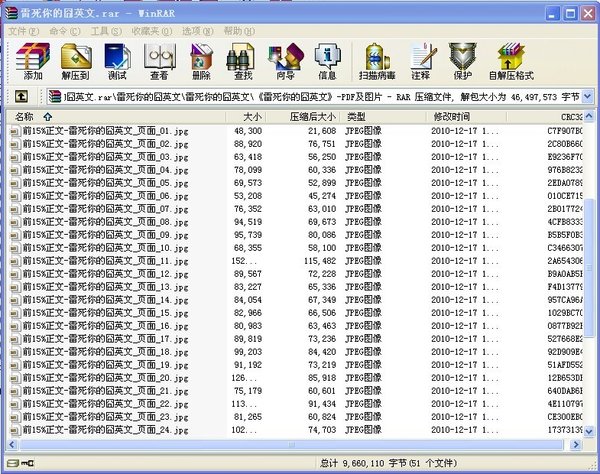Select file 页面_08.jpg name text
This screenshot has height=474, width=600.
point(106,222)
